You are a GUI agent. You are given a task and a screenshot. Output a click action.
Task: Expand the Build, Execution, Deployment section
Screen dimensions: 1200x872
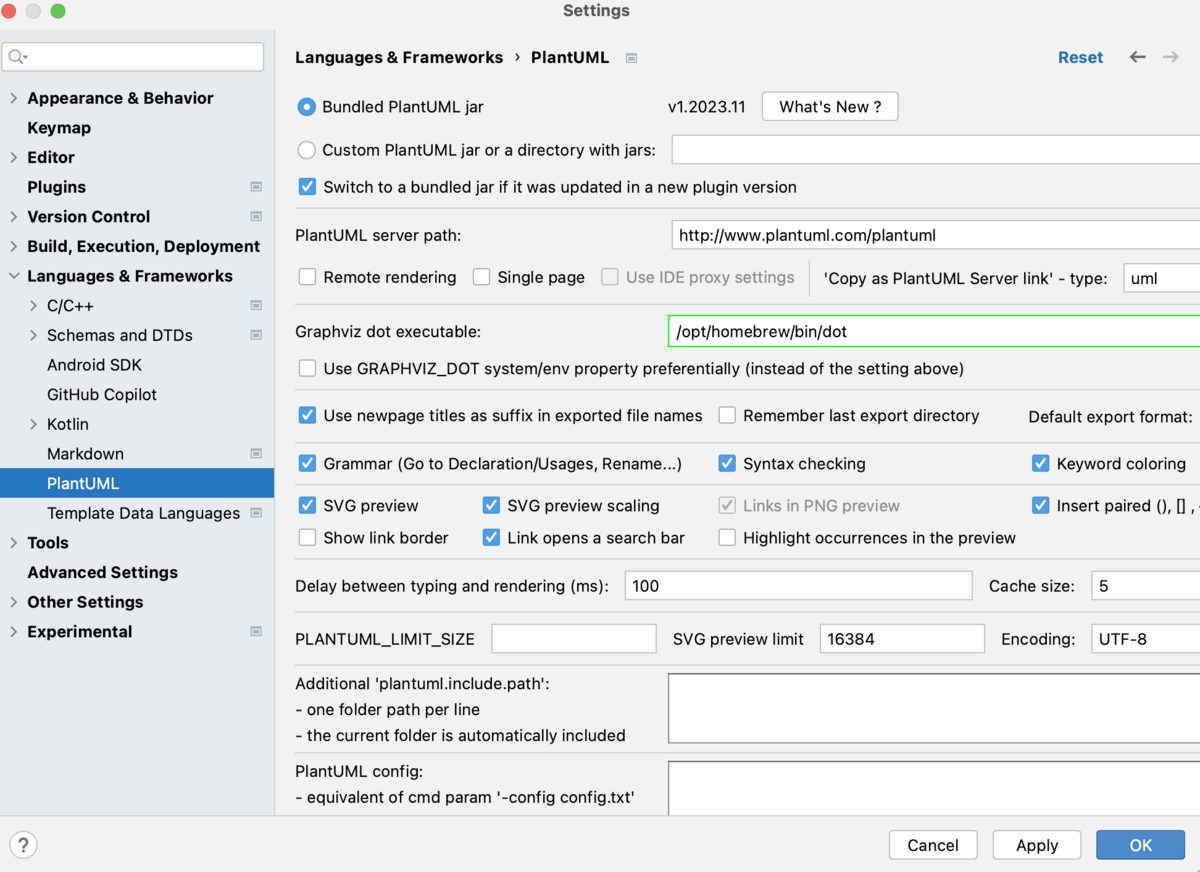click(x=14, y=246)
